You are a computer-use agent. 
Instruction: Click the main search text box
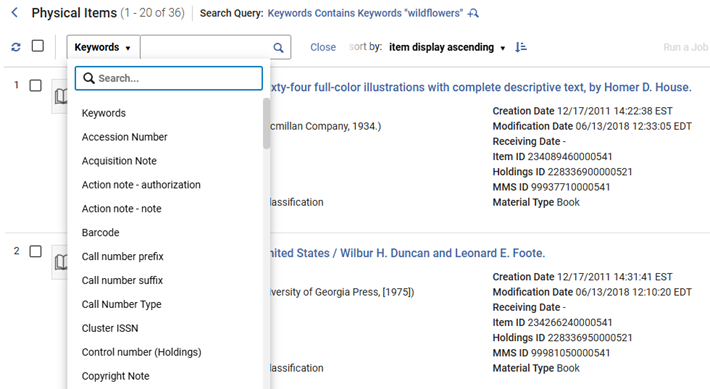(x=206, y=47)
